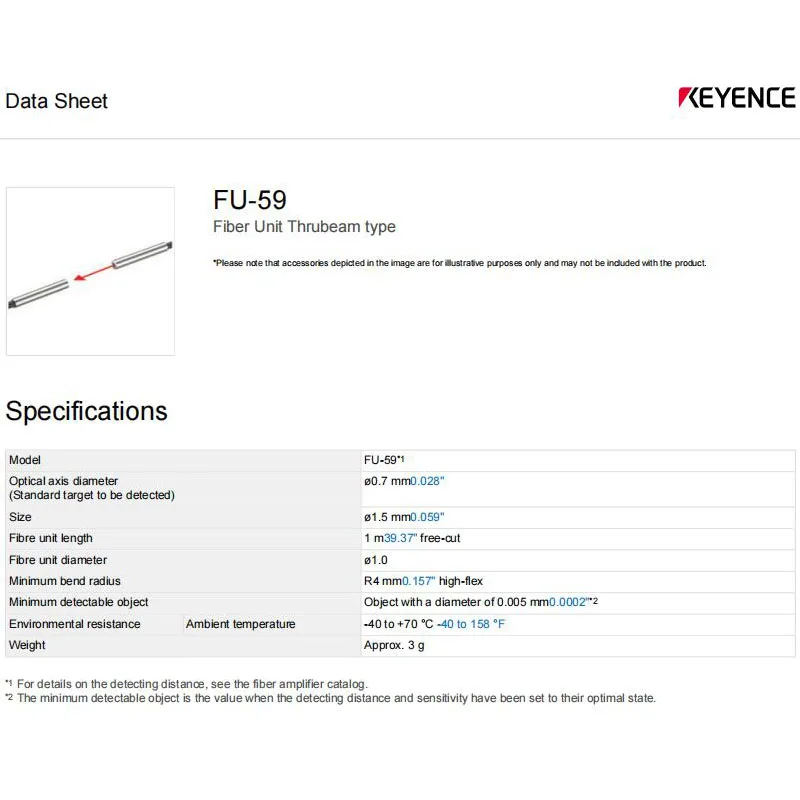Click the KEYENCE logo

click(736, 98)
